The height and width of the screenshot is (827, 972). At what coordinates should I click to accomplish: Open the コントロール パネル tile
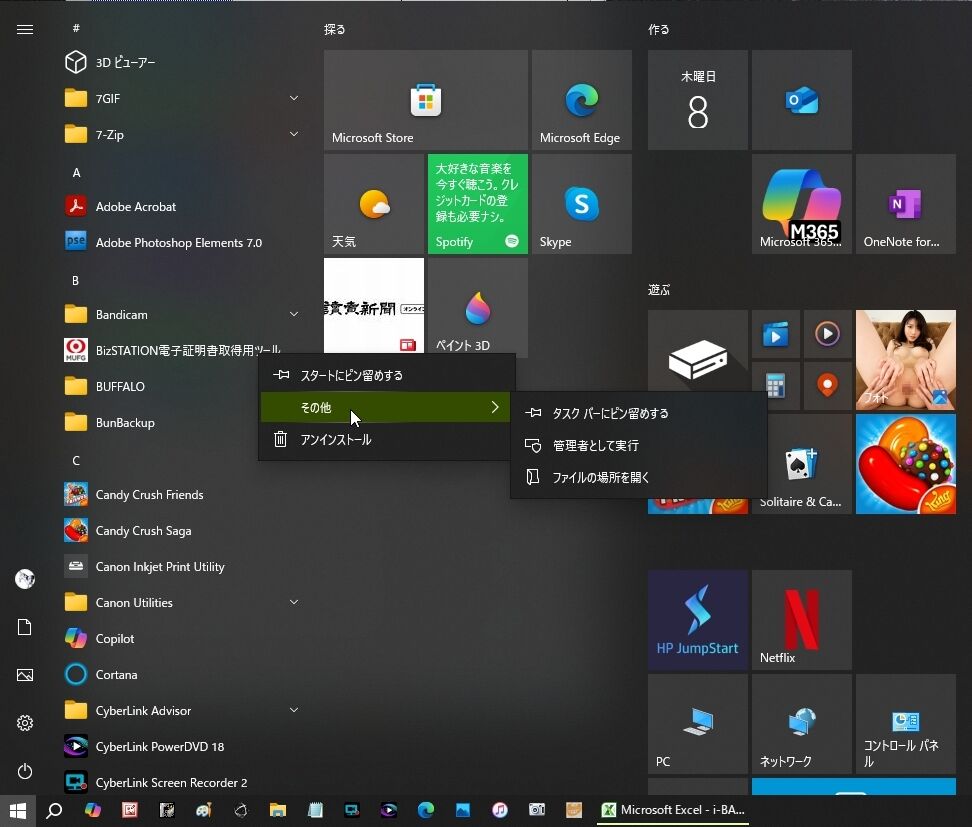coord(906,723)
